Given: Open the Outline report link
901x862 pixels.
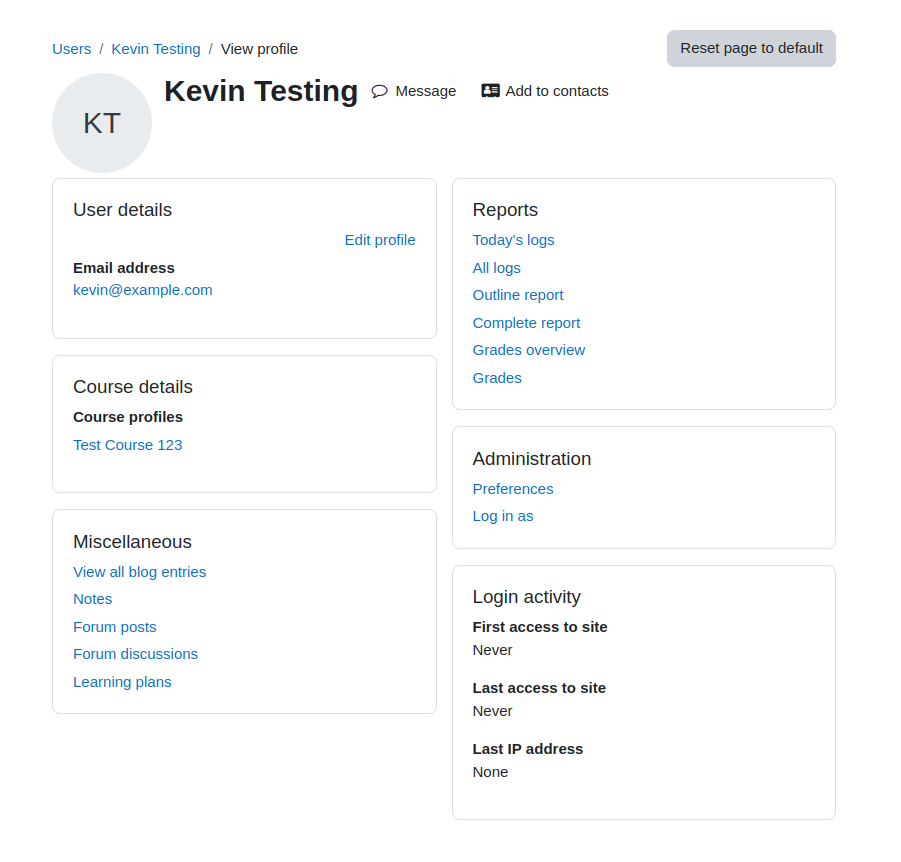Looking at the screenshot, I should click(x=518, y=295).
